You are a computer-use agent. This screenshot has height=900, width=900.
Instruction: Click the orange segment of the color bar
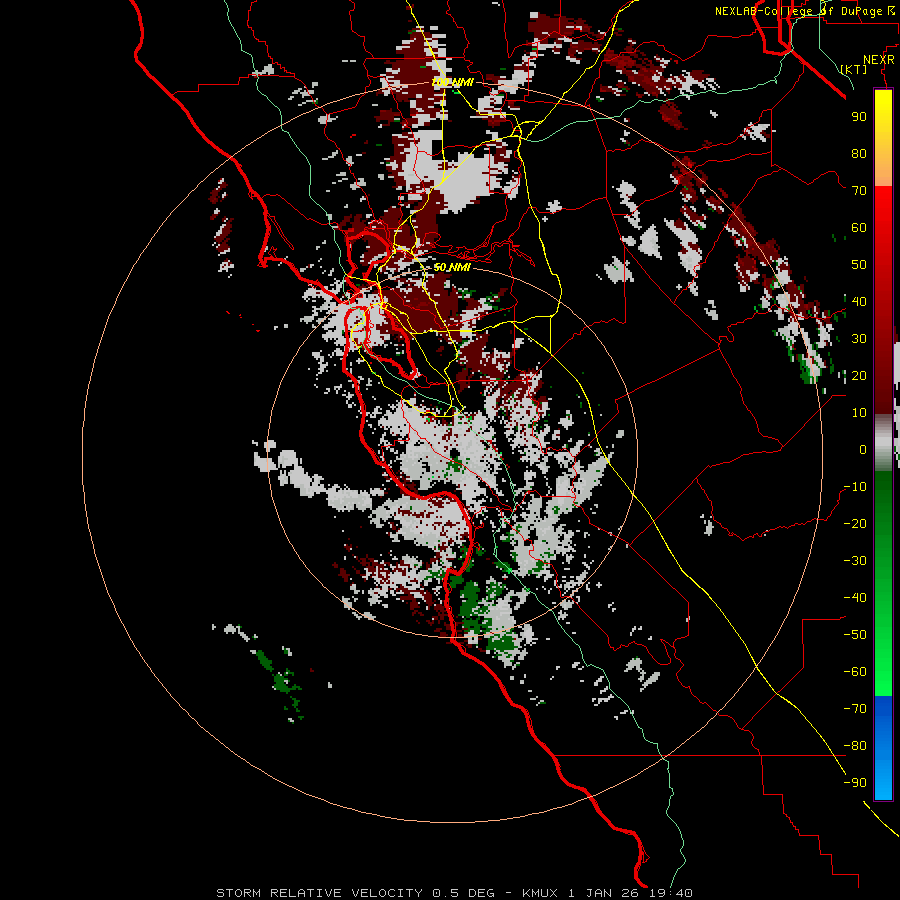(x=883, y=166)
